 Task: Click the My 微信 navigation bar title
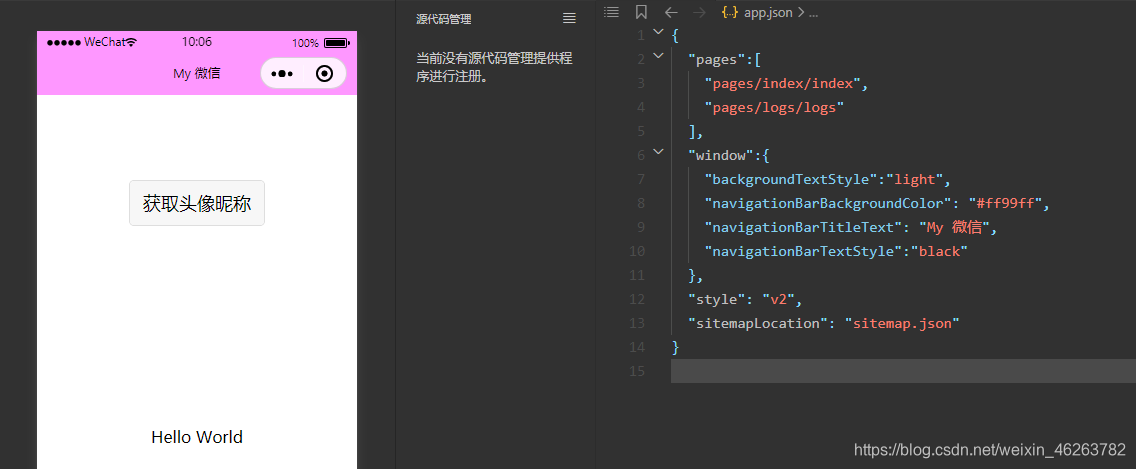click(x=196, y=73)
